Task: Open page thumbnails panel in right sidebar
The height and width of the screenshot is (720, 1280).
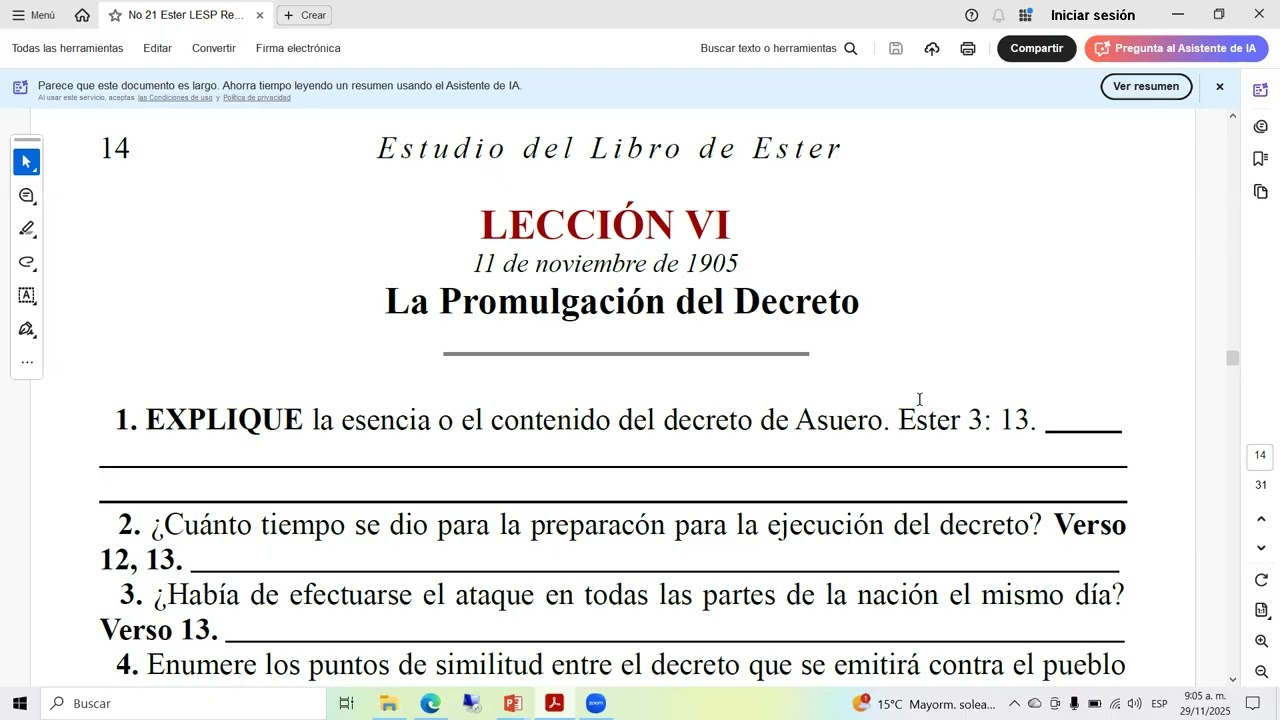Action: 1261,191
